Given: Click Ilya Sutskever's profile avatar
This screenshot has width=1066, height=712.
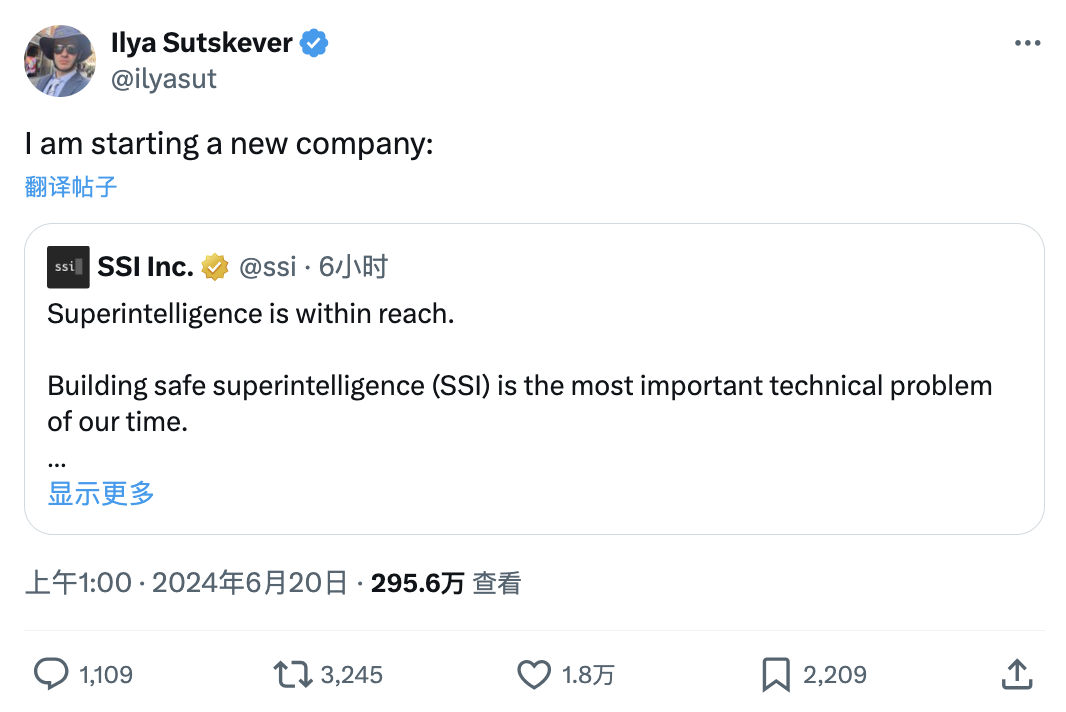Looking at the screenshot, I should (x=59, y=61).
